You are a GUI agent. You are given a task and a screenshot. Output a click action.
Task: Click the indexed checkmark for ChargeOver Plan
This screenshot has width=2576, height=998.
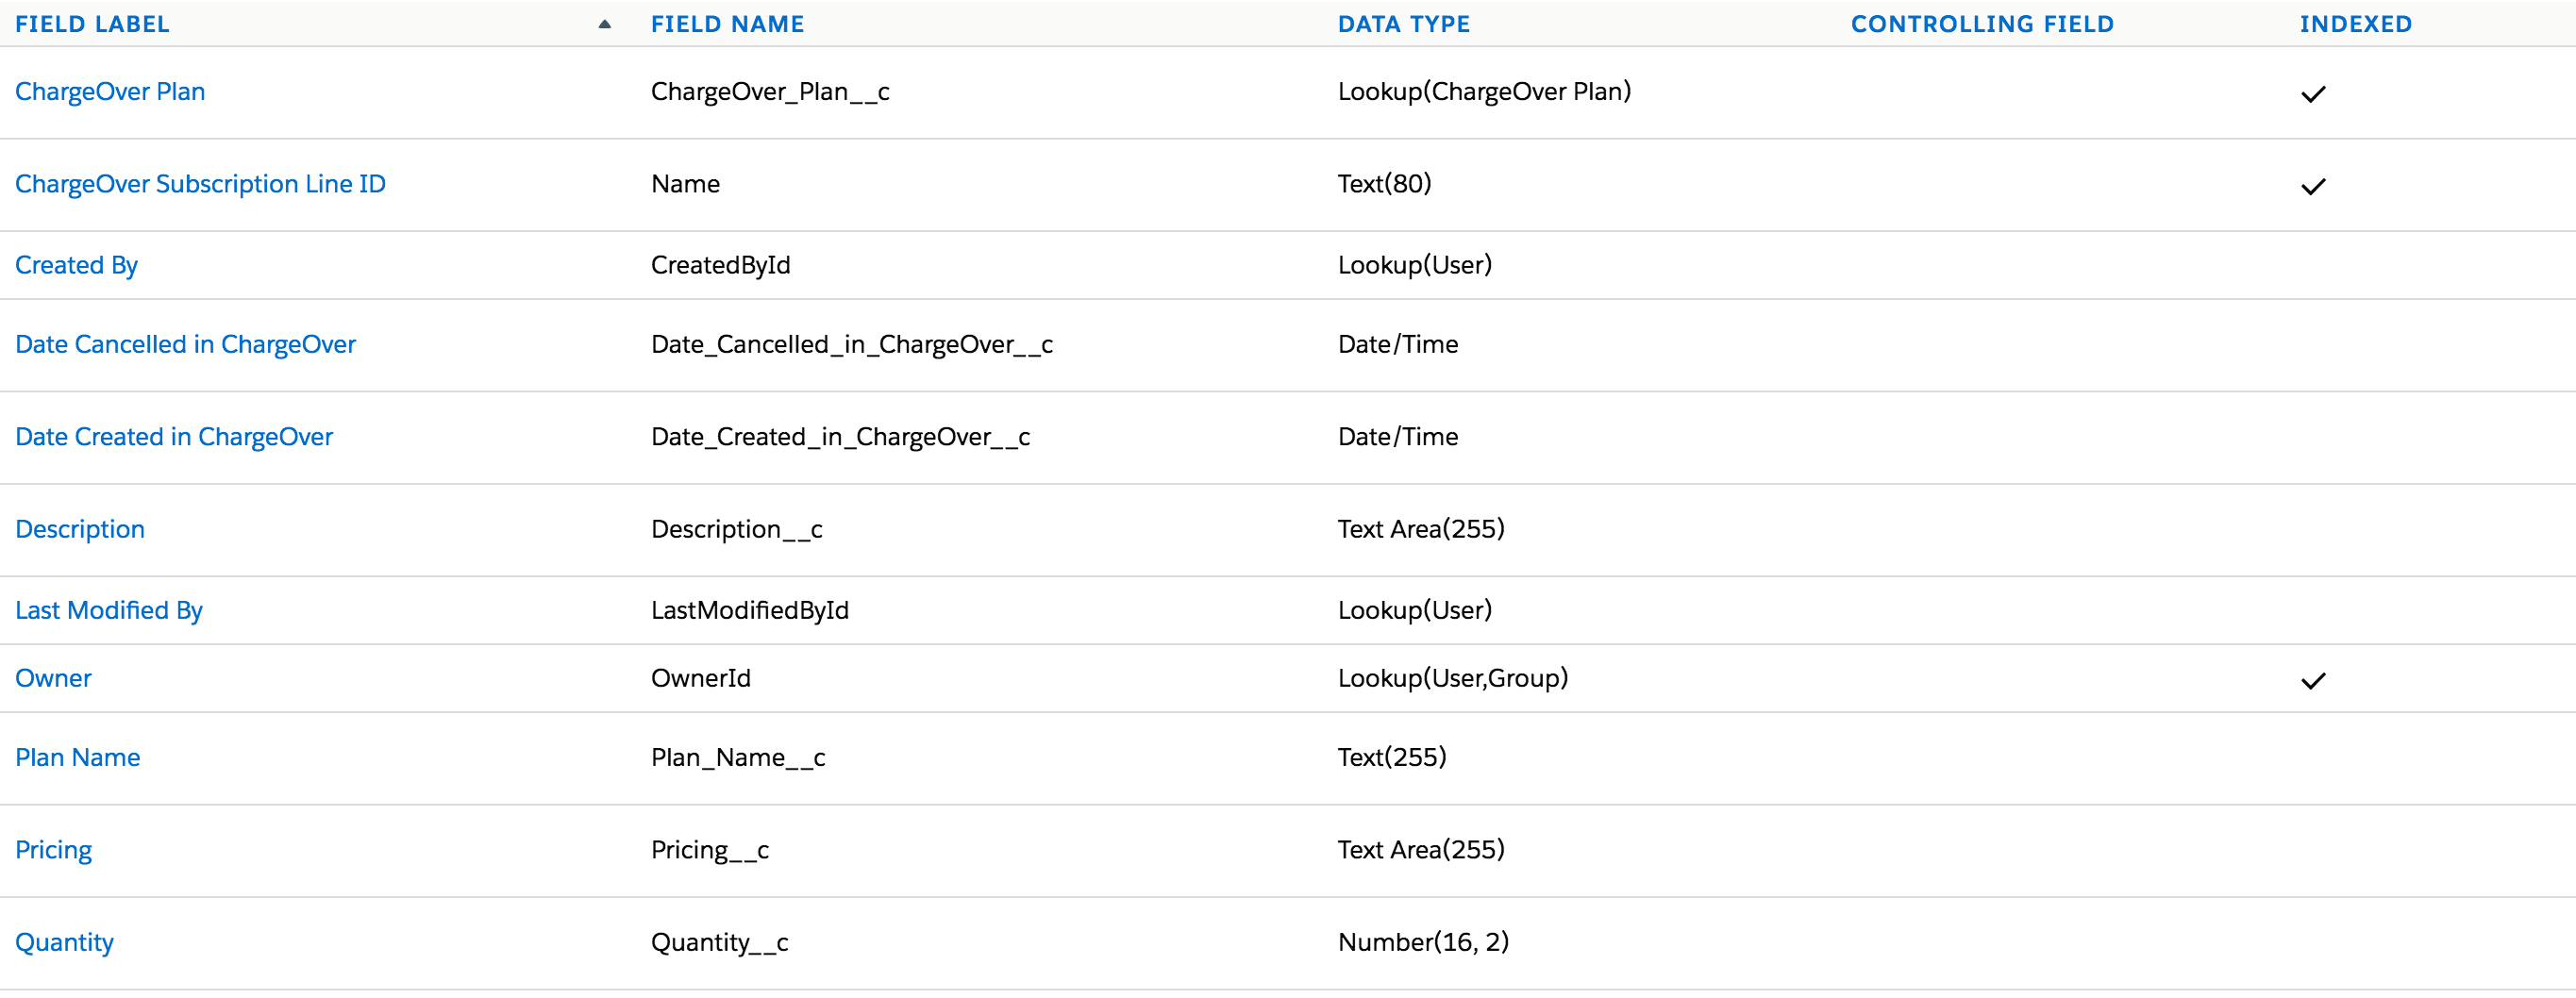click(2313, 94)
